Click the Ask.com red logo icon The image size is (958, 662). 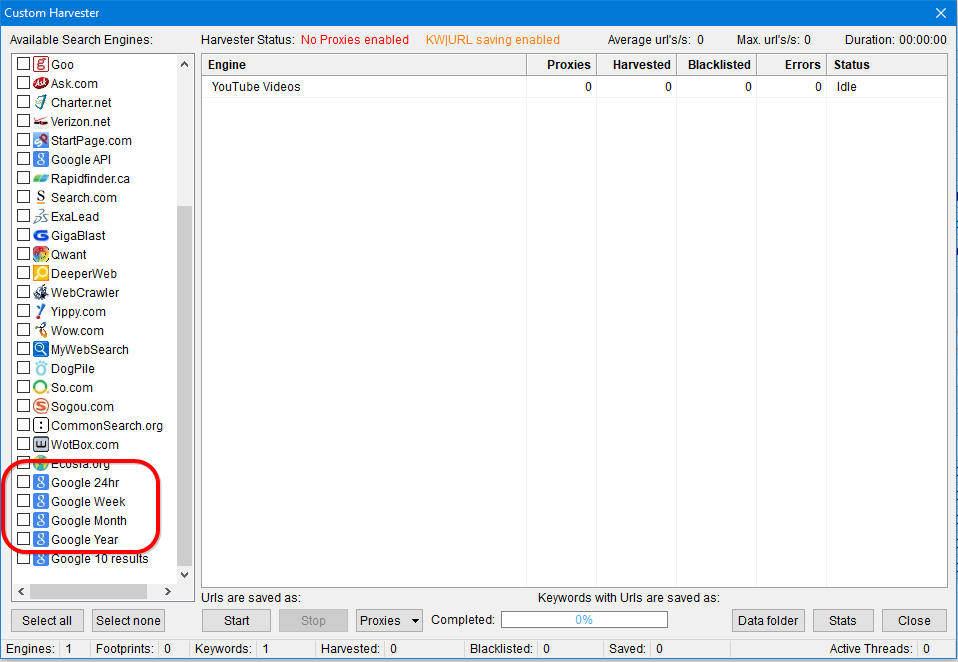[41, 83]
